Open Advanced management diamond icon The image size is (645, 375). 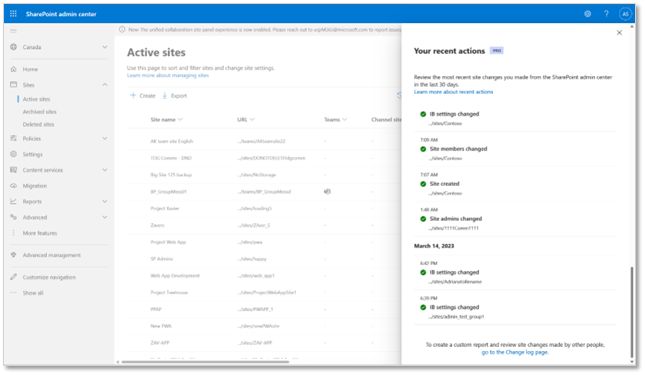pyautogui.click(x=14, y=255)
